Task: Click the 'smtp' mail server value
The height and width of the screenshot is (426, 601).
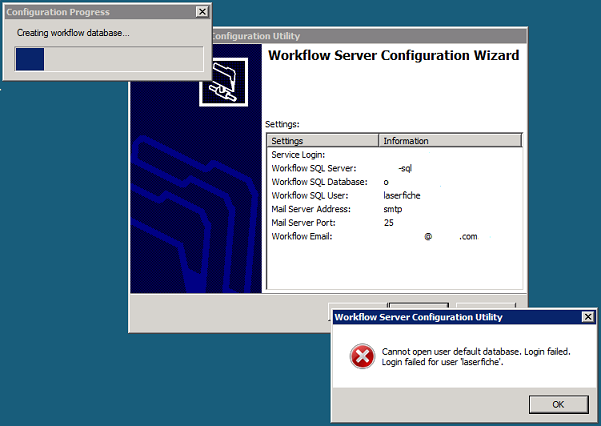Action: (392, 209)
